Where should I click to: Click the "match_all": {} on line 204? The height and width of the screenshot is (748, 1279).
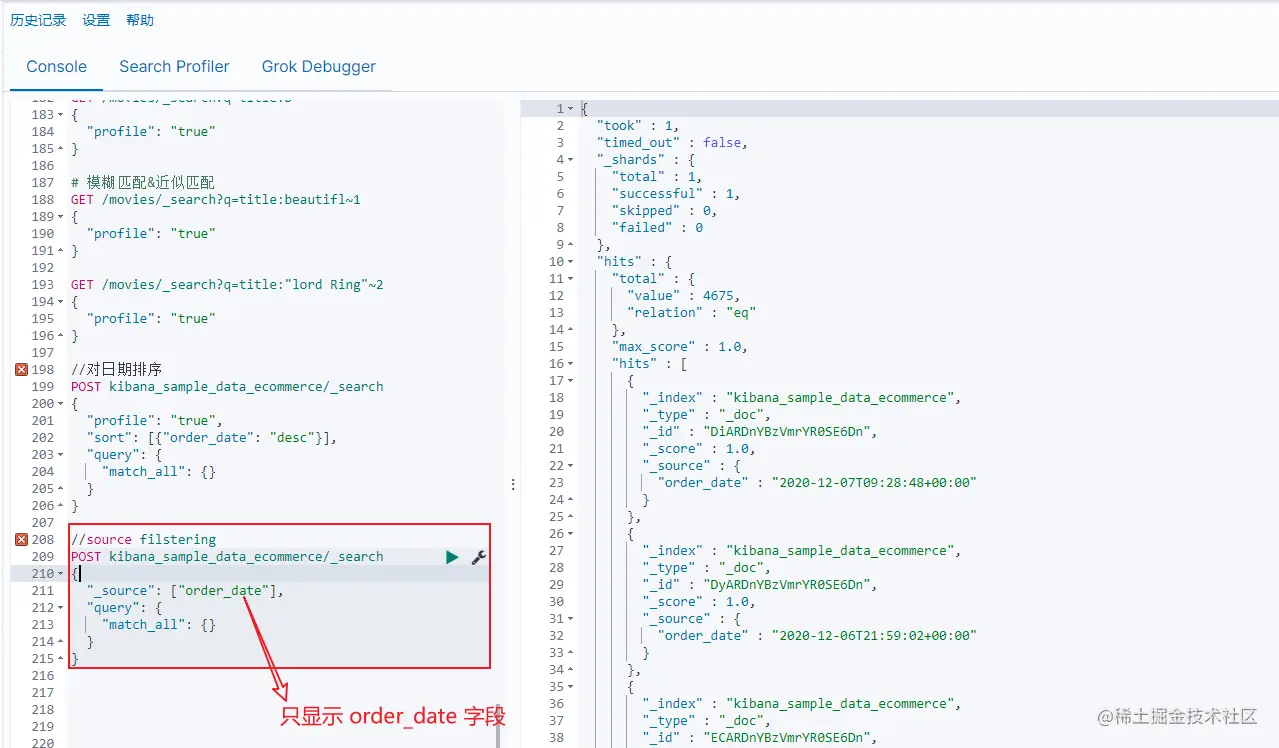pyautogui.click(x=159, y=472)
